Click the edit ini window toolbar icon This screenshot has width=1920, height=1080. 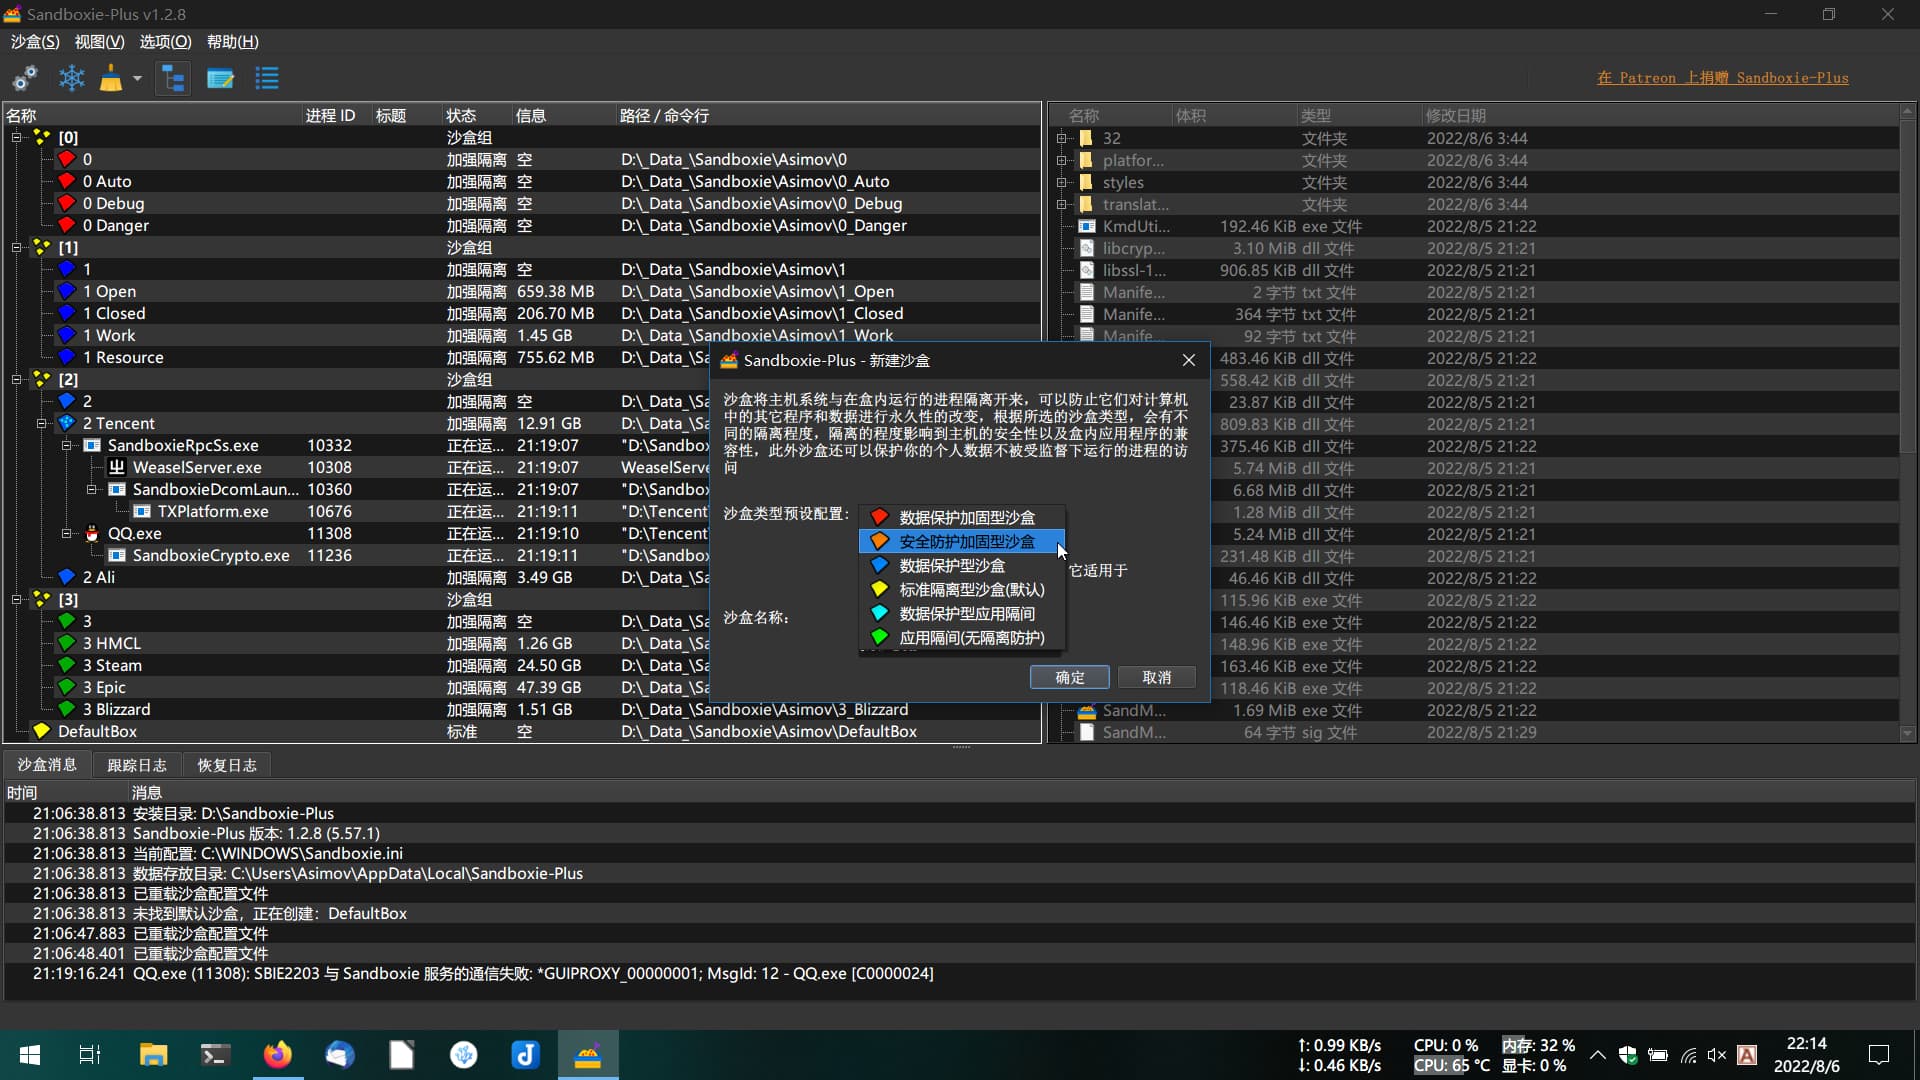[220, 78]
